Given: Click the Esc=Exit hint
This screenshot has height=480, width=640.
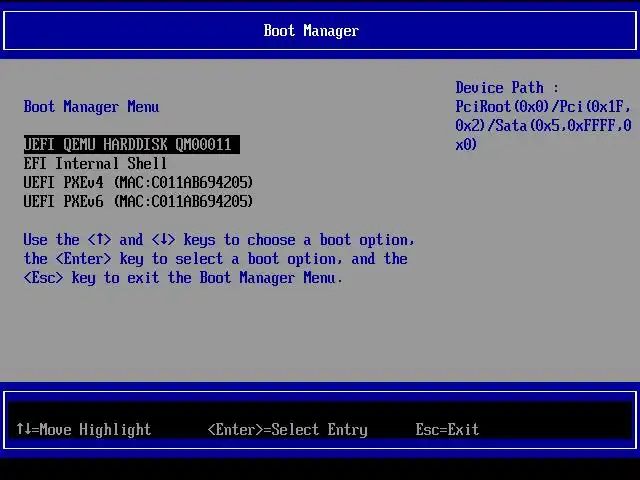Looking at the screenshot, I should click(x=447, y=429).
